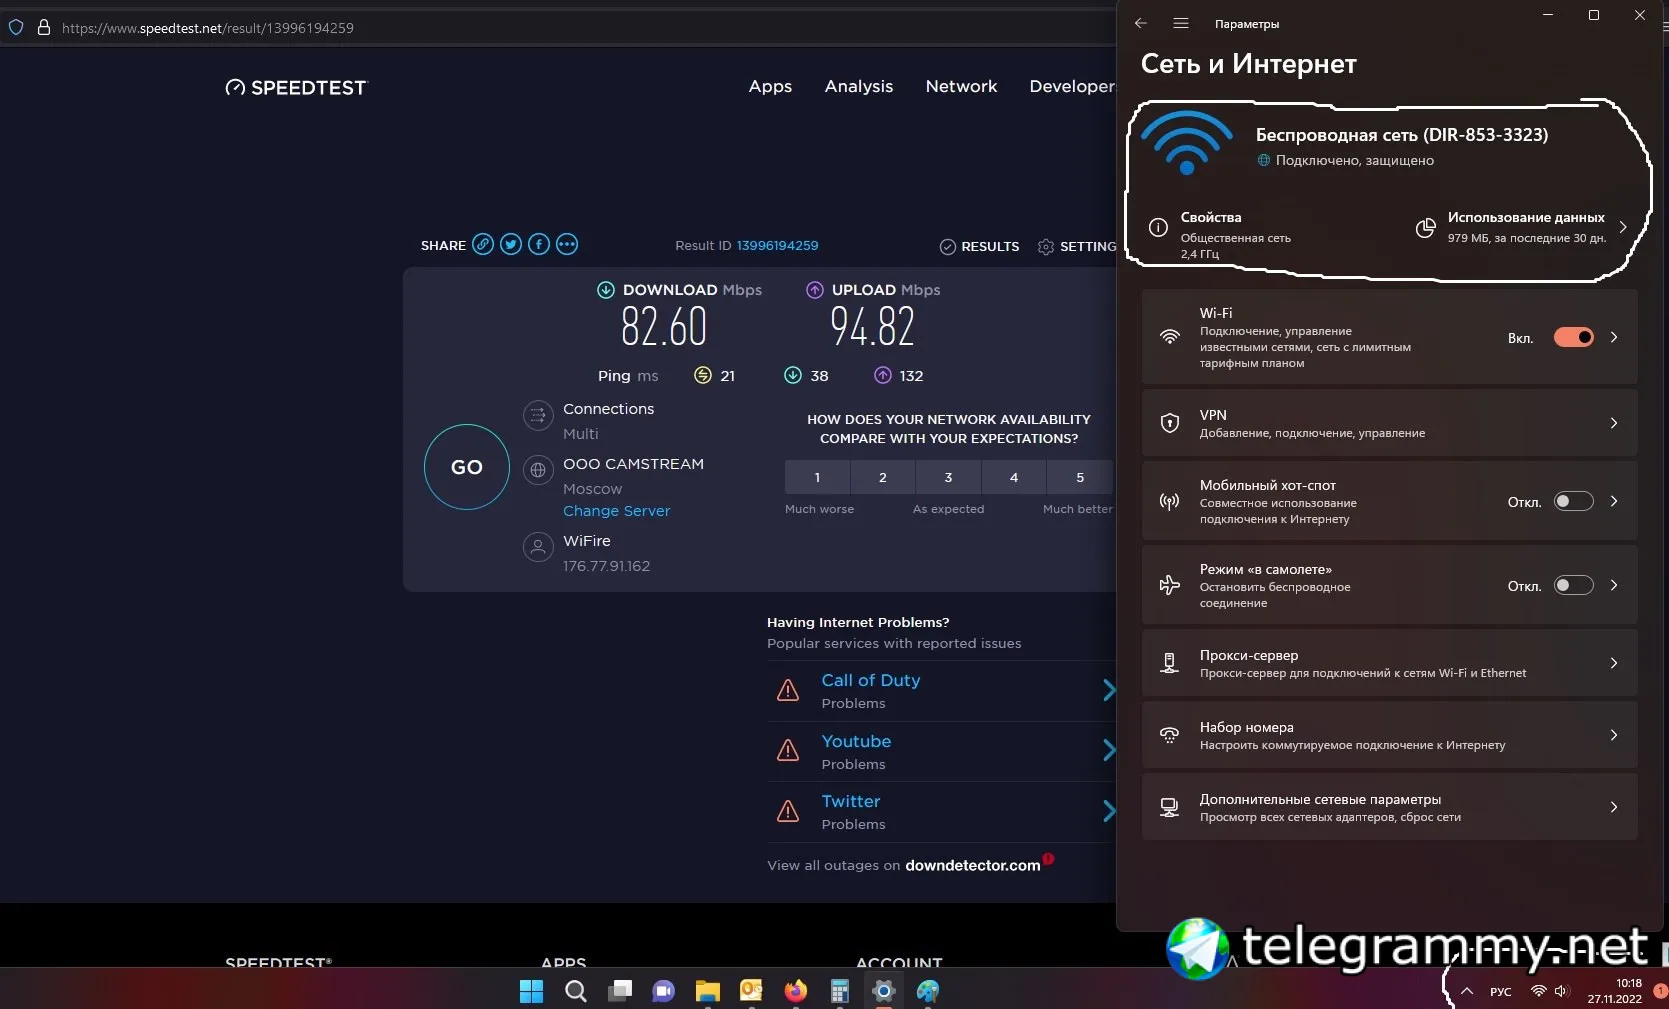Image resolution: width=1669 pixels, height=1009 pixels.
Task: Open Task View on the taskbar
Action: [620, 991]
